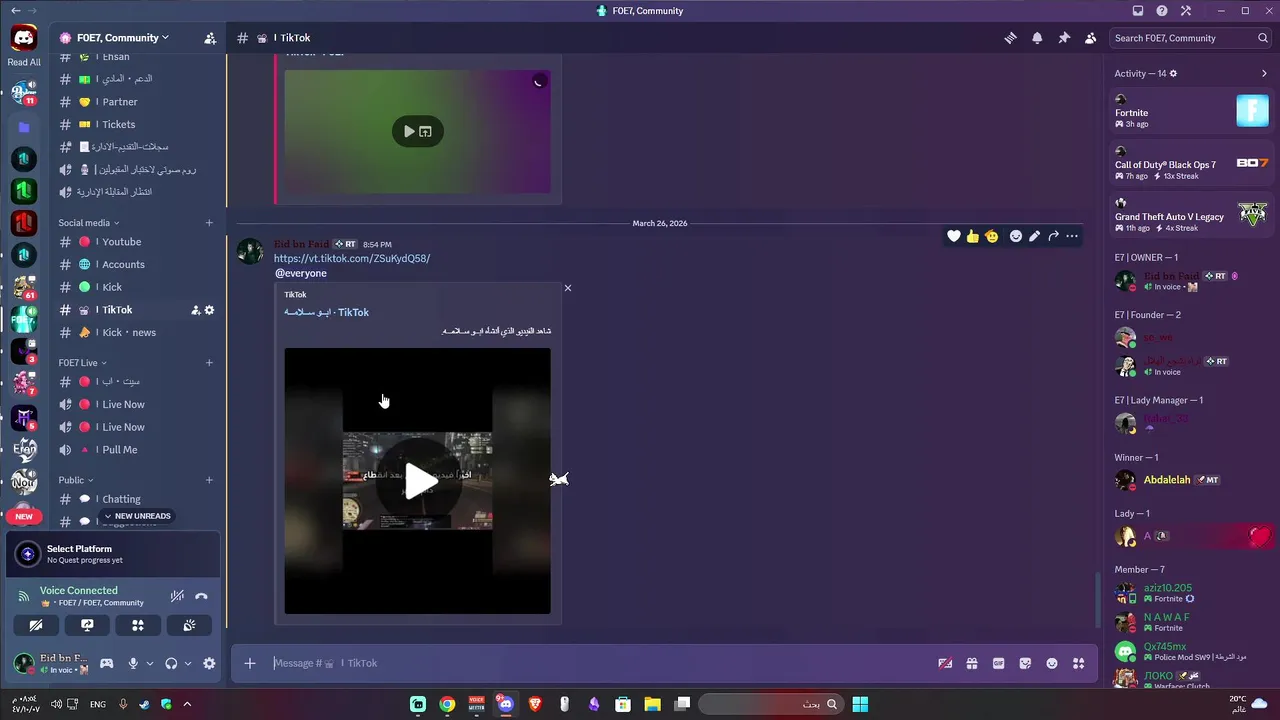
Task: Edit TikTok channel settings gear
Action: [x=209, y=310]
